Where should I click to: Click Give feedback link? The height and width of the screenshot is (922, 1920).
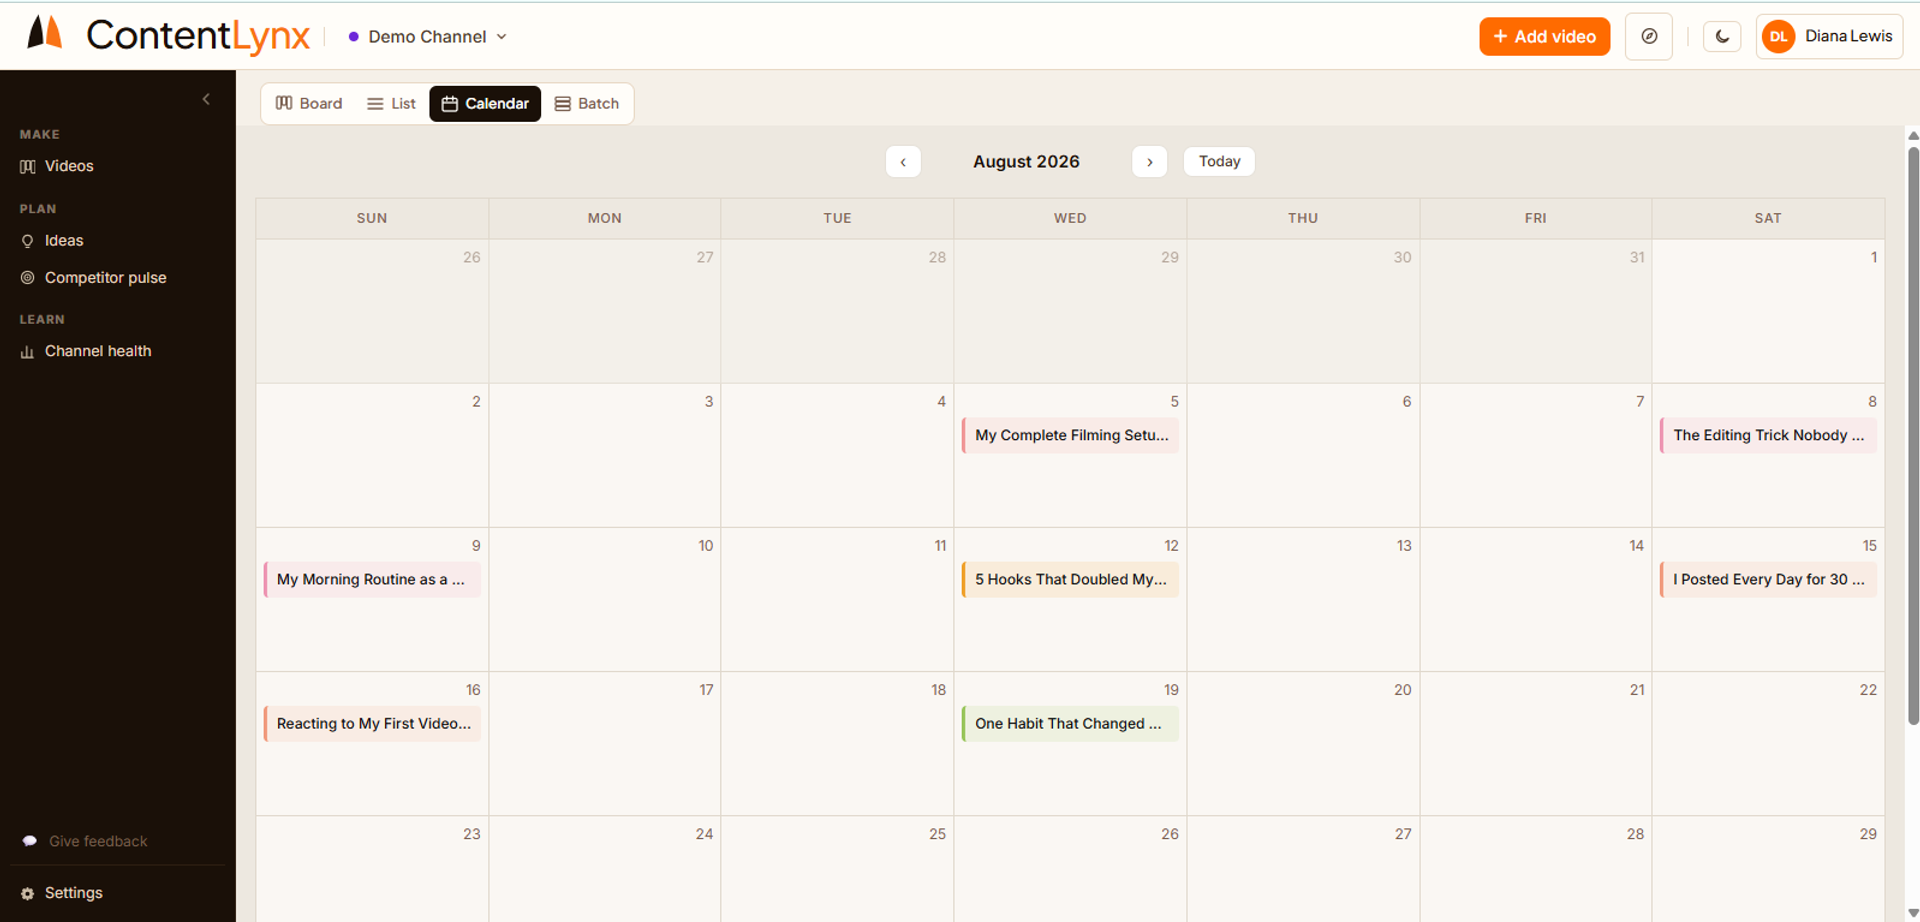tap(98, 841)
